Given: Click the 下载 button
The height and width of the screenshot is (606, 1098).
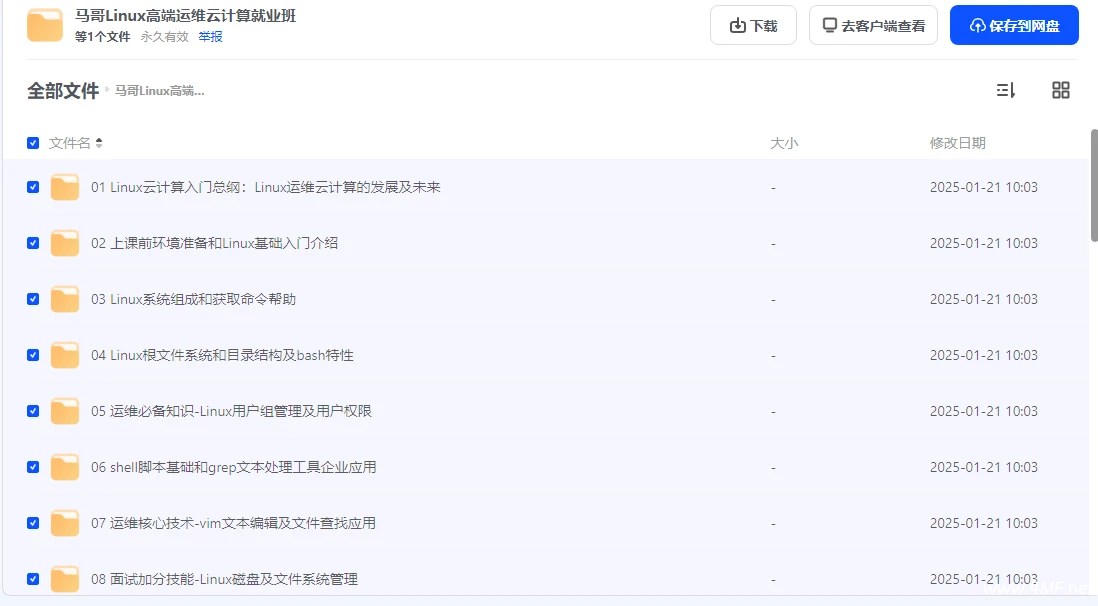Looking at the screenshot, I should click(753, 26).
